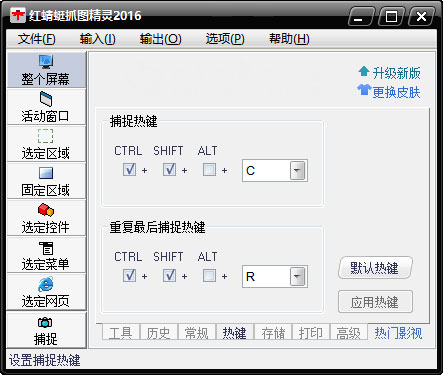Click the 升级新版 up arrow icon
This screenshot has height=375, width=443.
coord(364,72)
